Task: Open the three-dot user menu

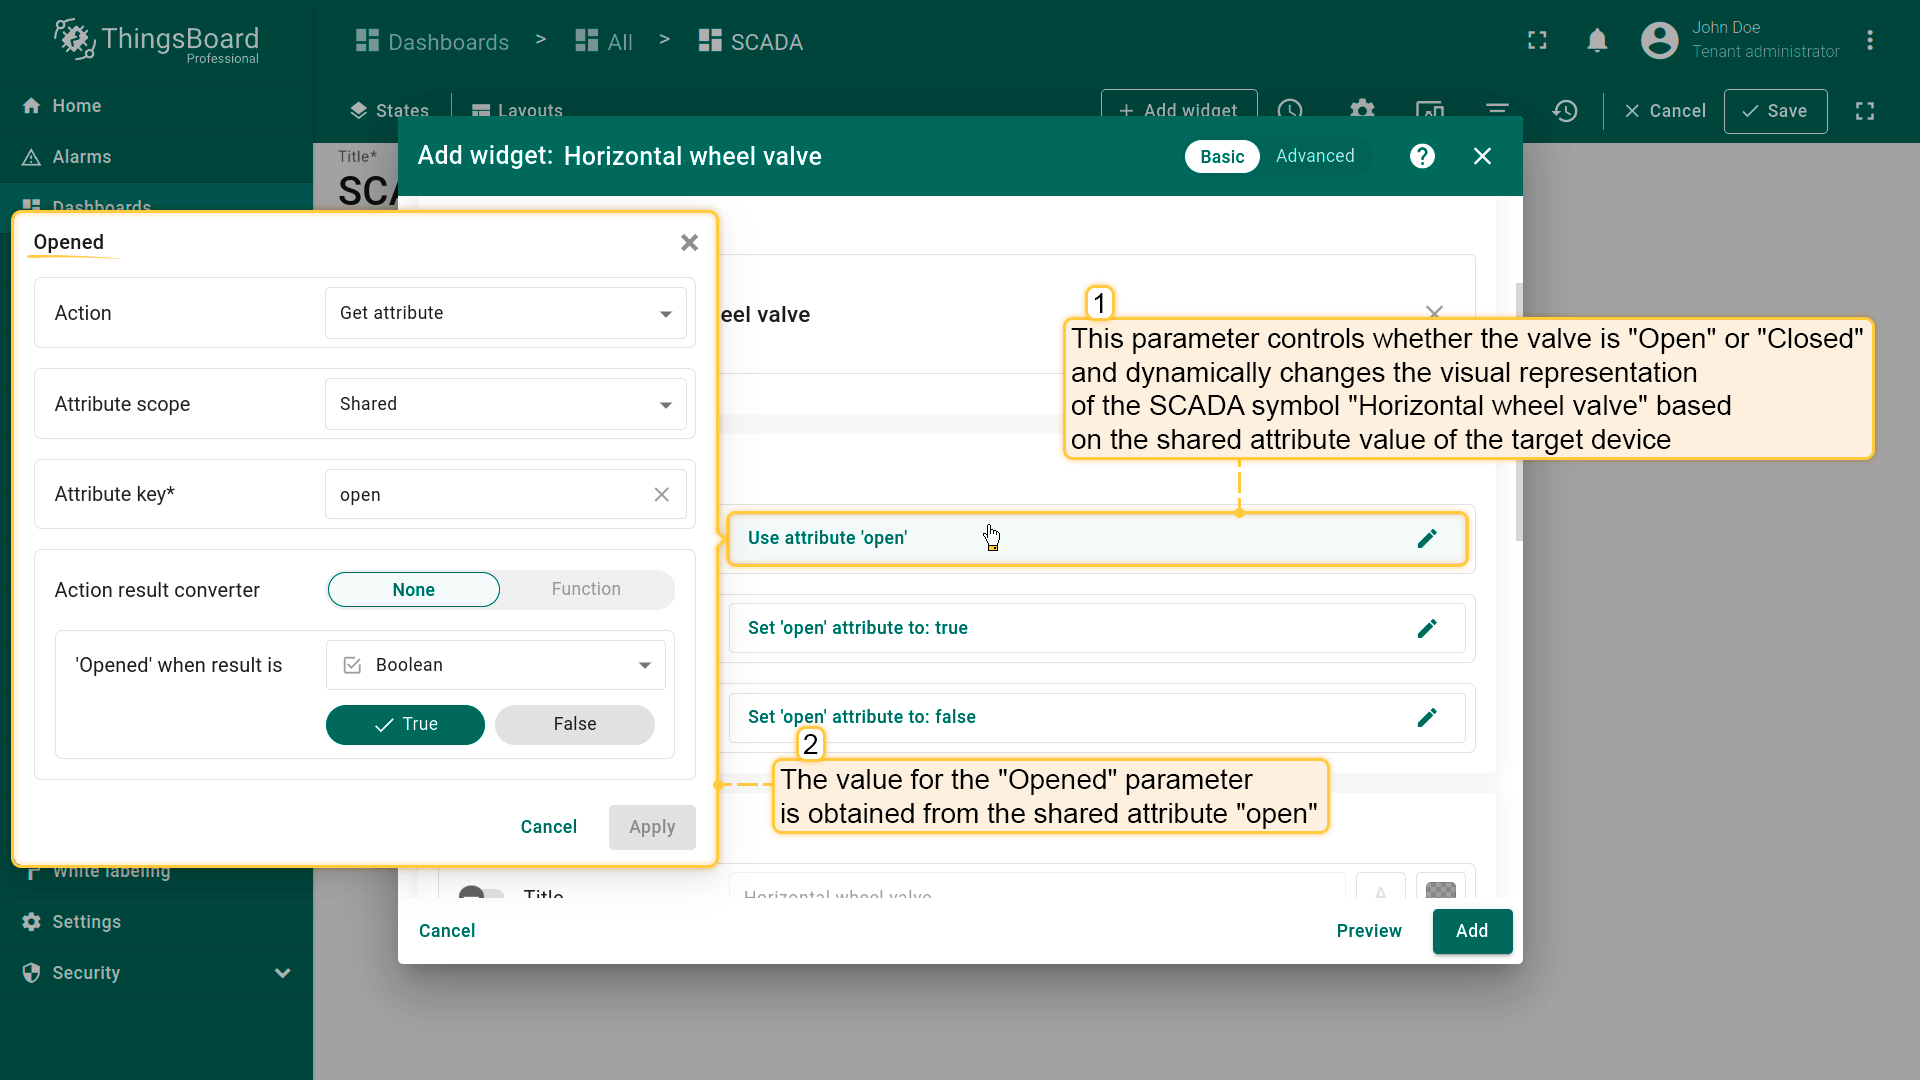Action: pos(1869,41)
